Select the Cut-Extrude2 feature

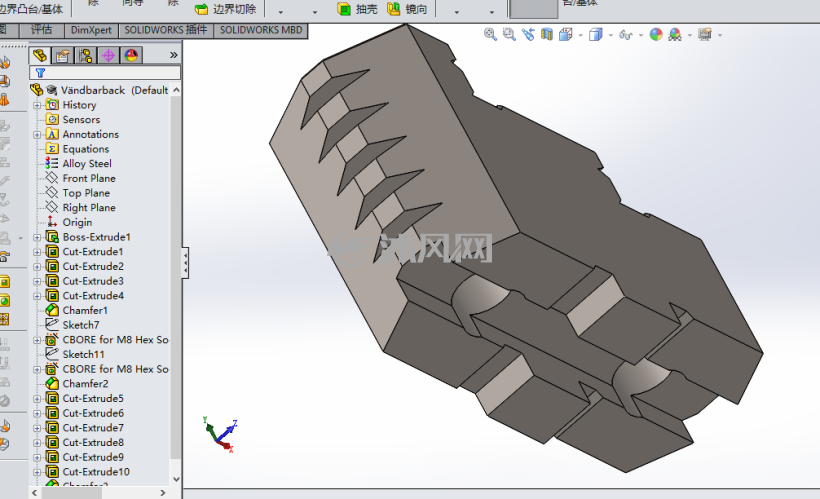click(x=93, y=266)
